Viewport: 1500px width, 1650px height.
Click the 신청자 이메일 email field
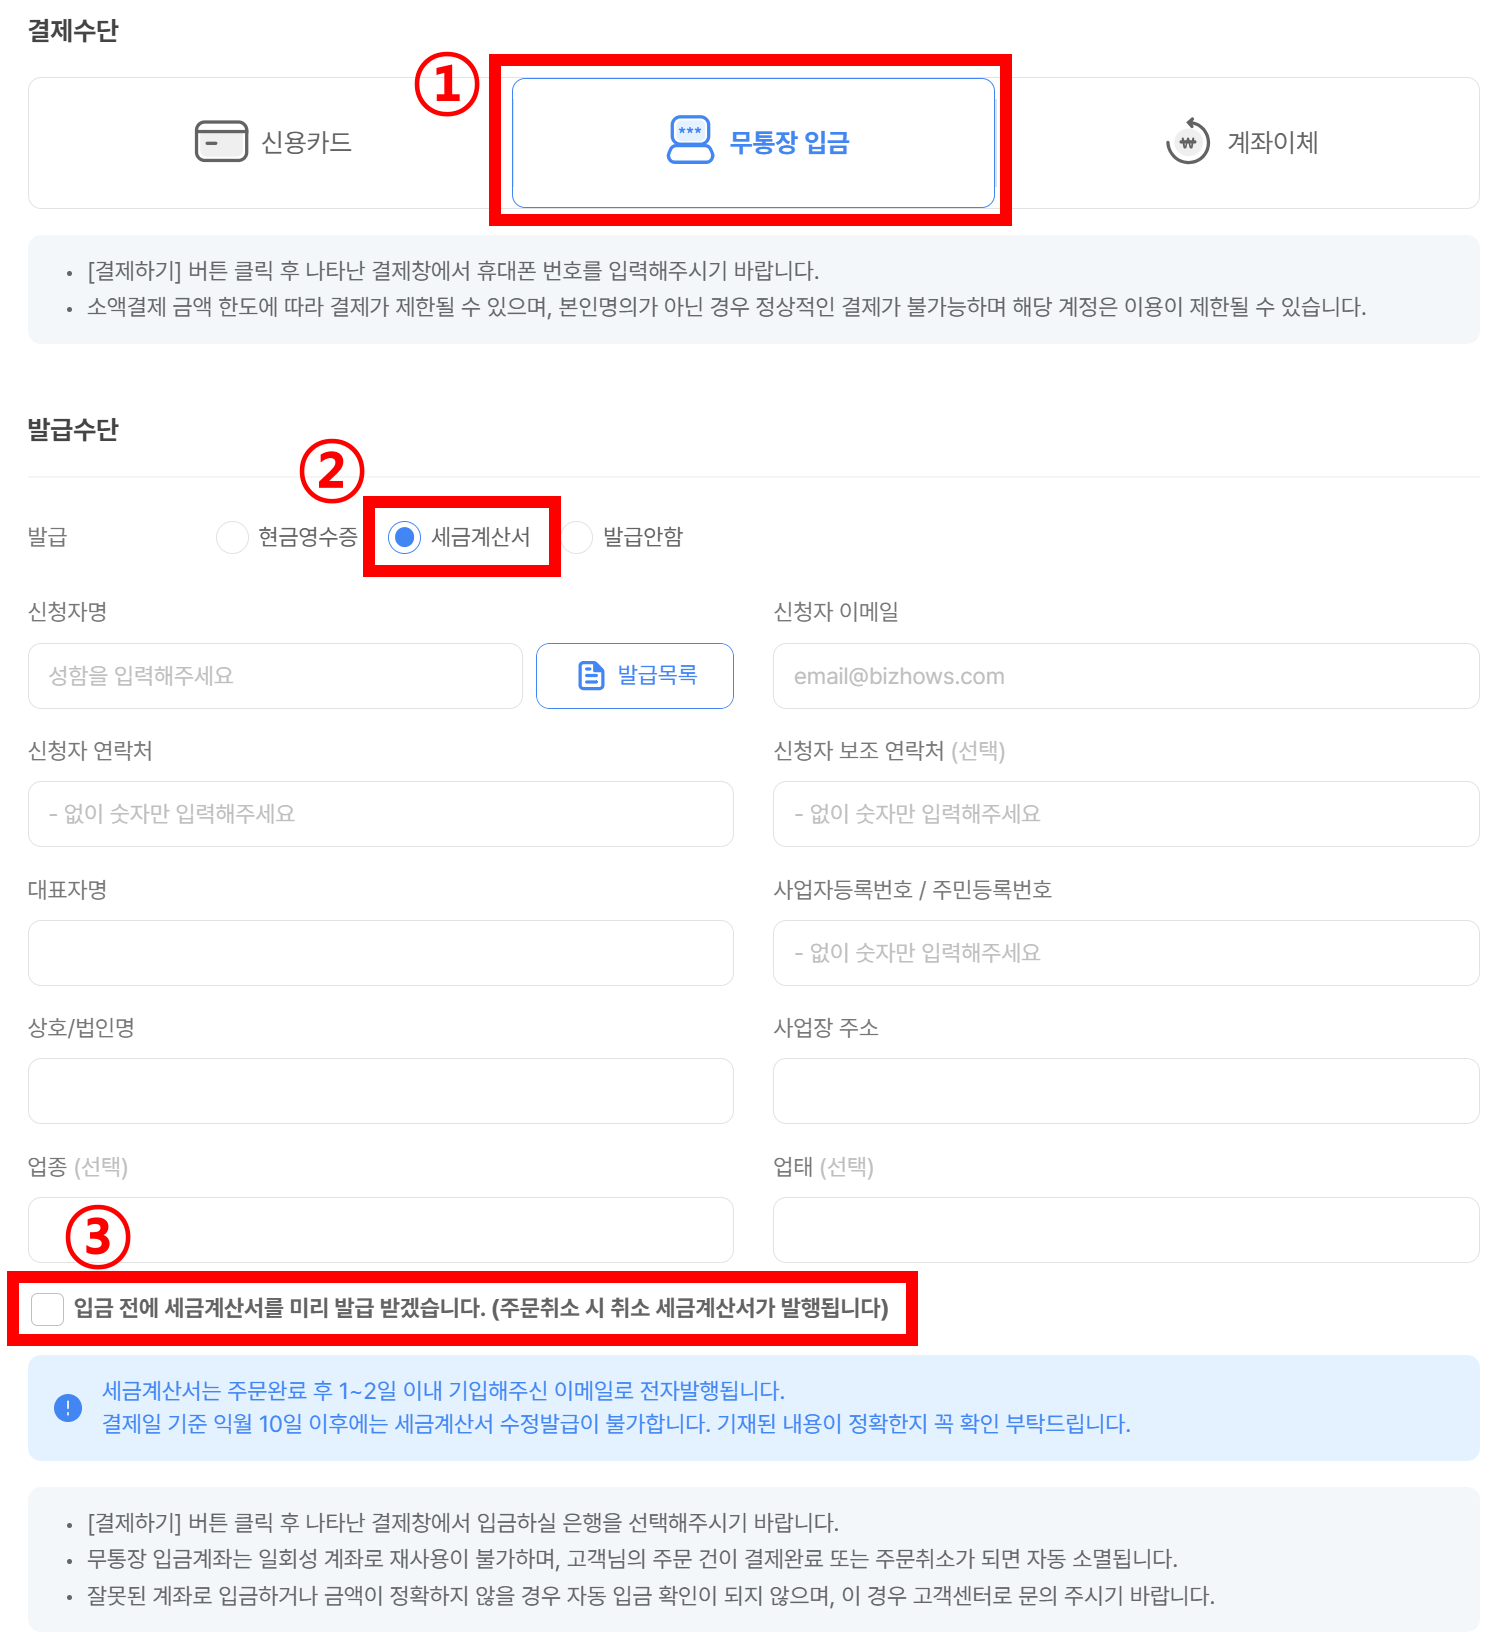click(1126, 676)
